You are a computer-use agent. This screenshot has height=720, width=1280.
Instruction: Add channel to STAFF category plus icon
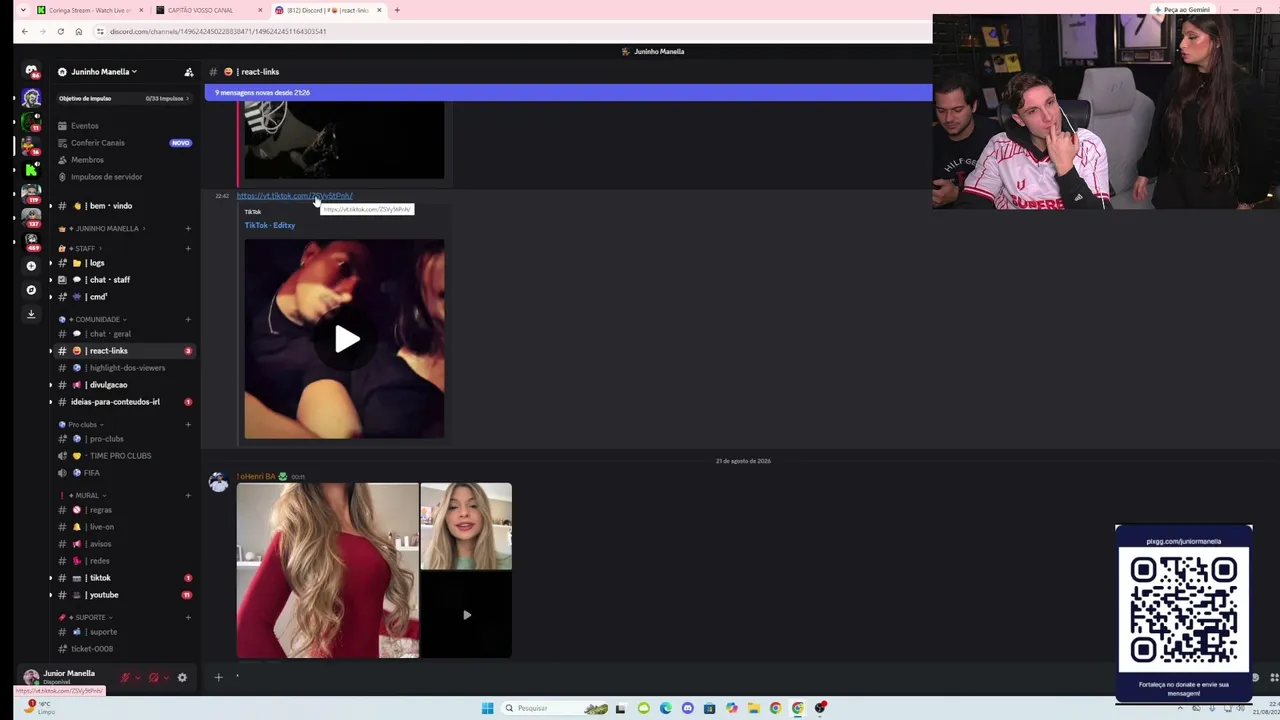pos(188,249)
